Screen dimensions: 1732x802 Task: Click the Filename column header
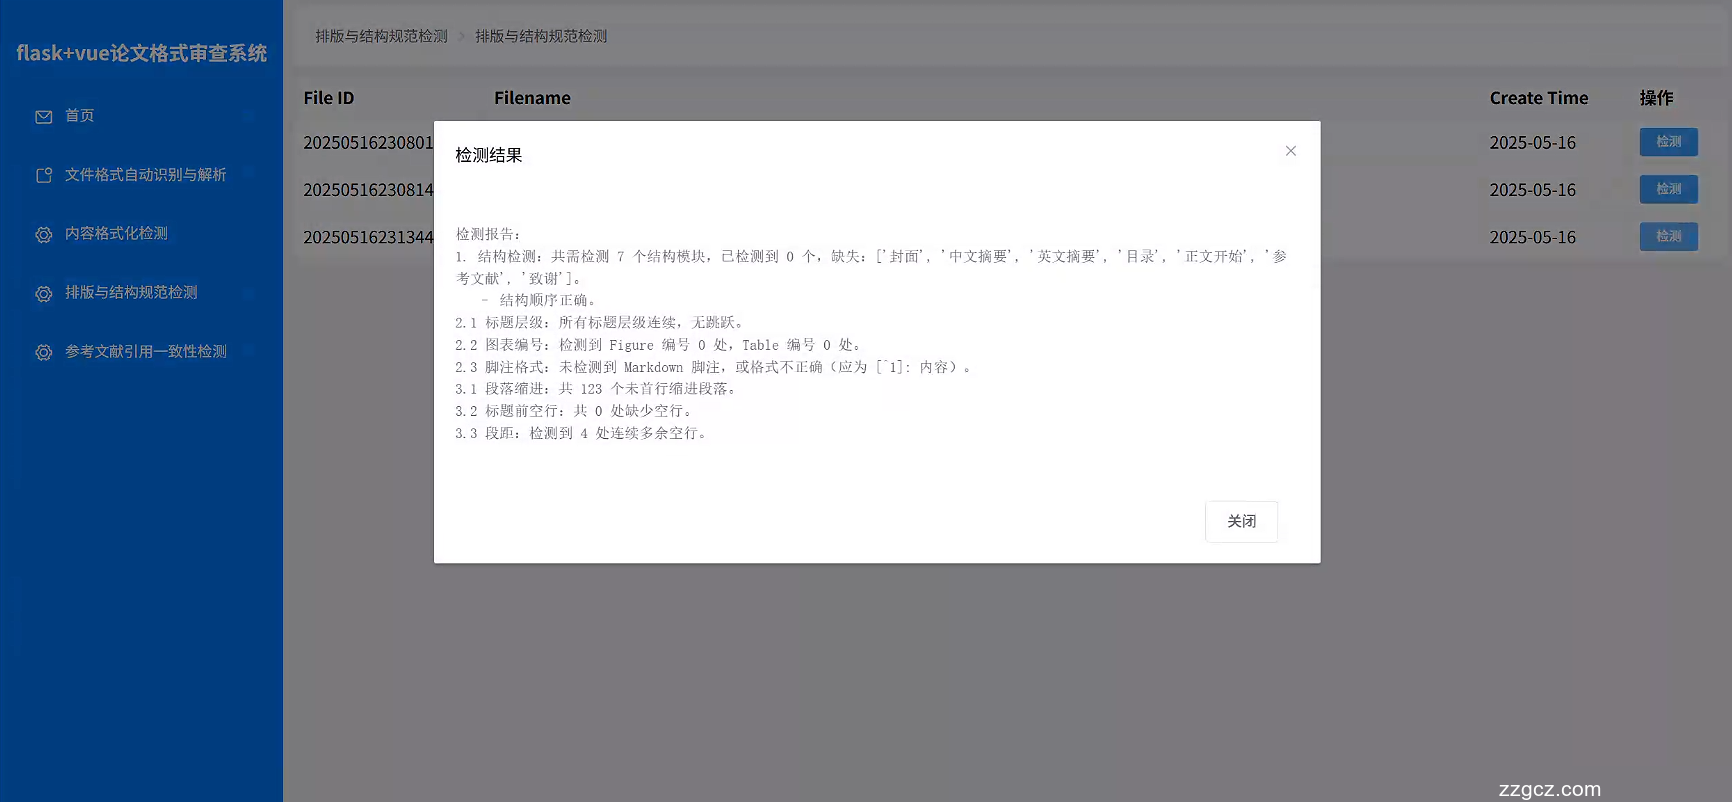point(532,98)
